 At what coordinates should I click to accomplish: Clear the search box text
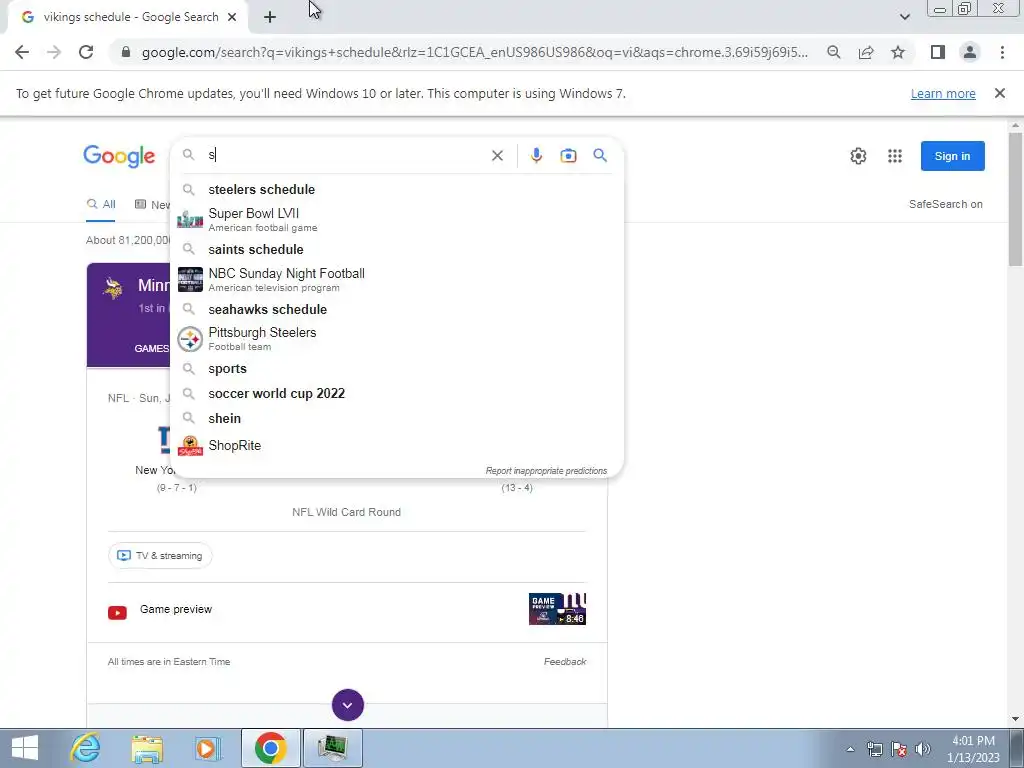497,155
